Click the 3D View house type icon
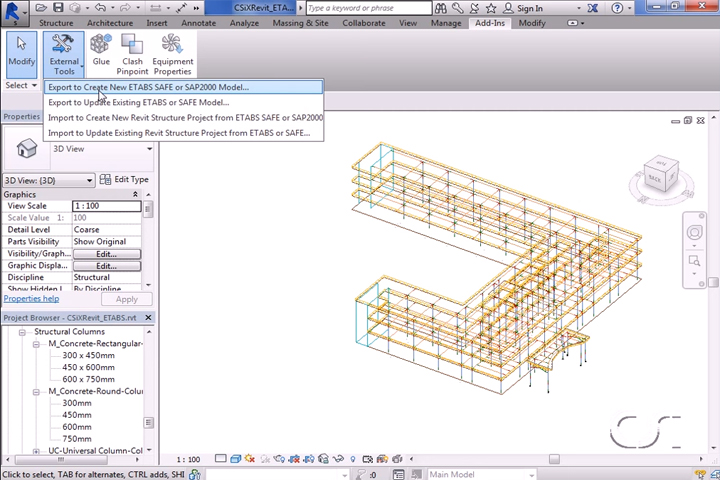The height and width of the screenshot is (480, 720). pyautogui.click(x=26, y=149)
